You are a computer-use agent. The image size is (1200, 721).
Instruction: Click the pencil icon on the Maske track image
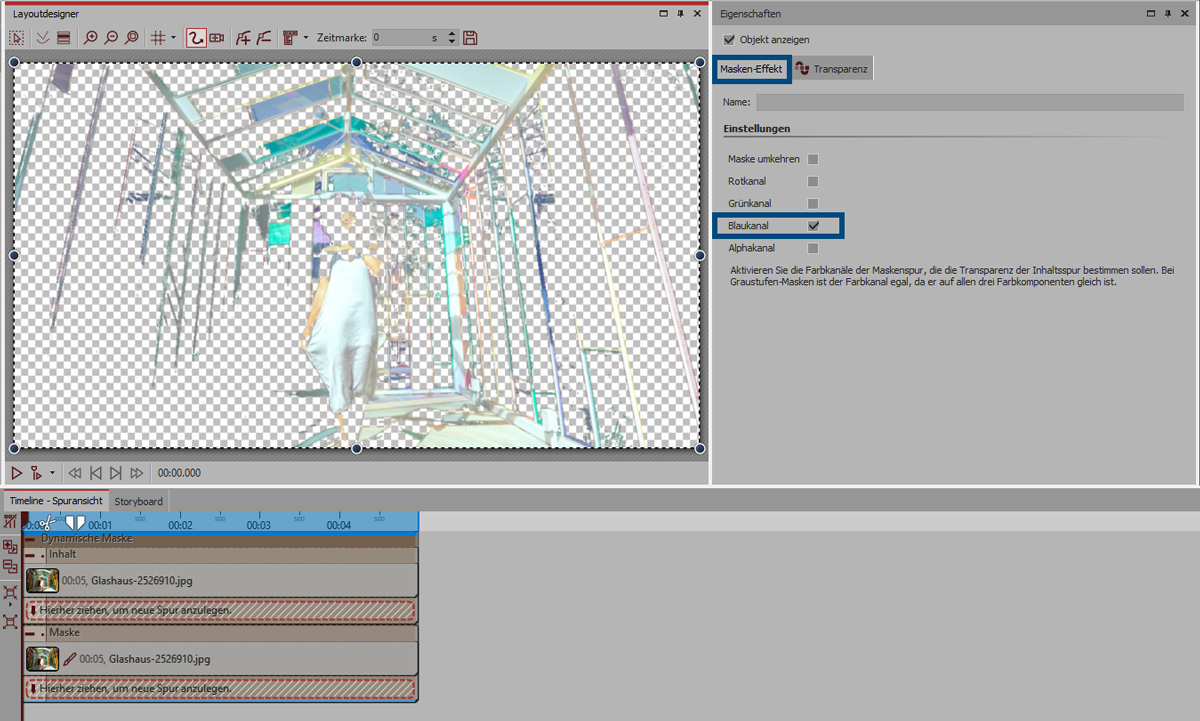point(69,659)
